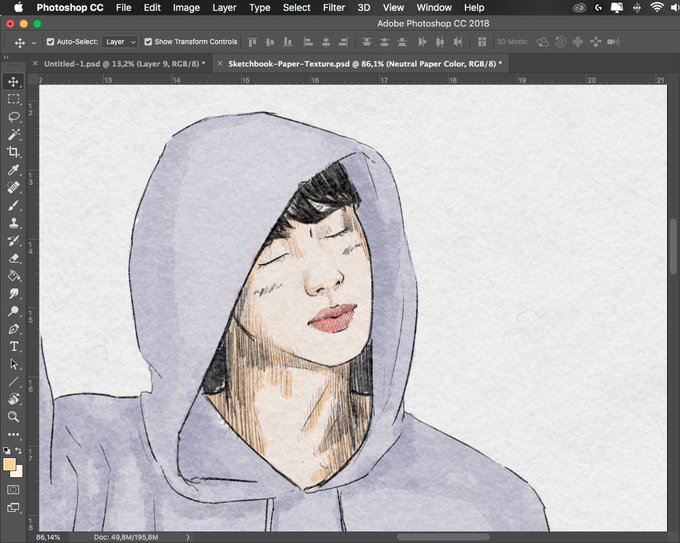Switch to Untitled-1.psd document tab
The image size is (680, 543).
[x=124, y=64]
